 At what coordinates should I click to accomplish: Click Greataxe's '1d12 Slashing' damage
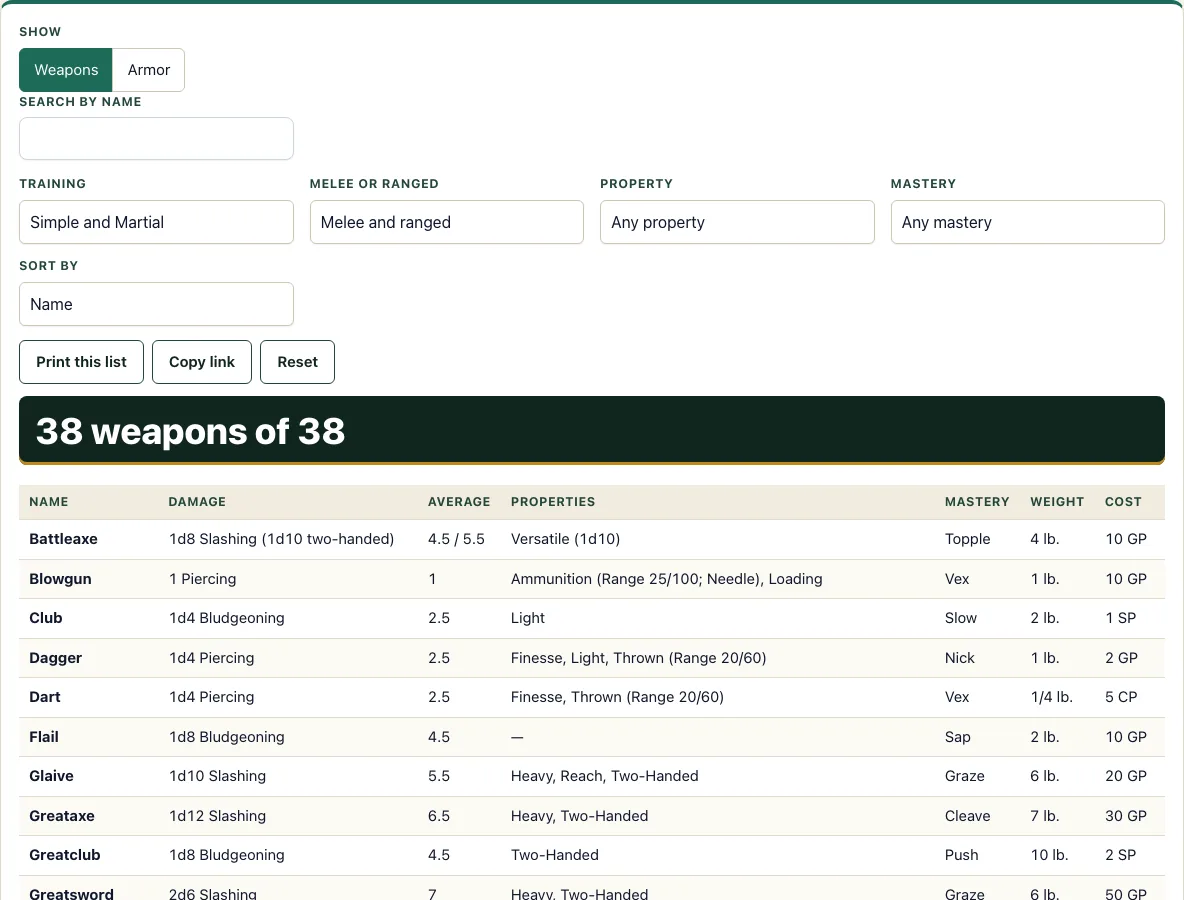tap(217, 816)
